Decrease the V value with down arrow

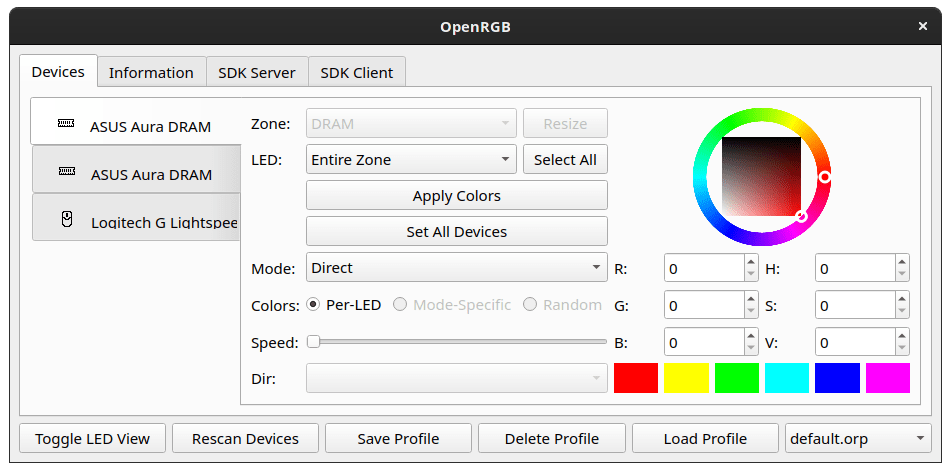click(902, 349)
